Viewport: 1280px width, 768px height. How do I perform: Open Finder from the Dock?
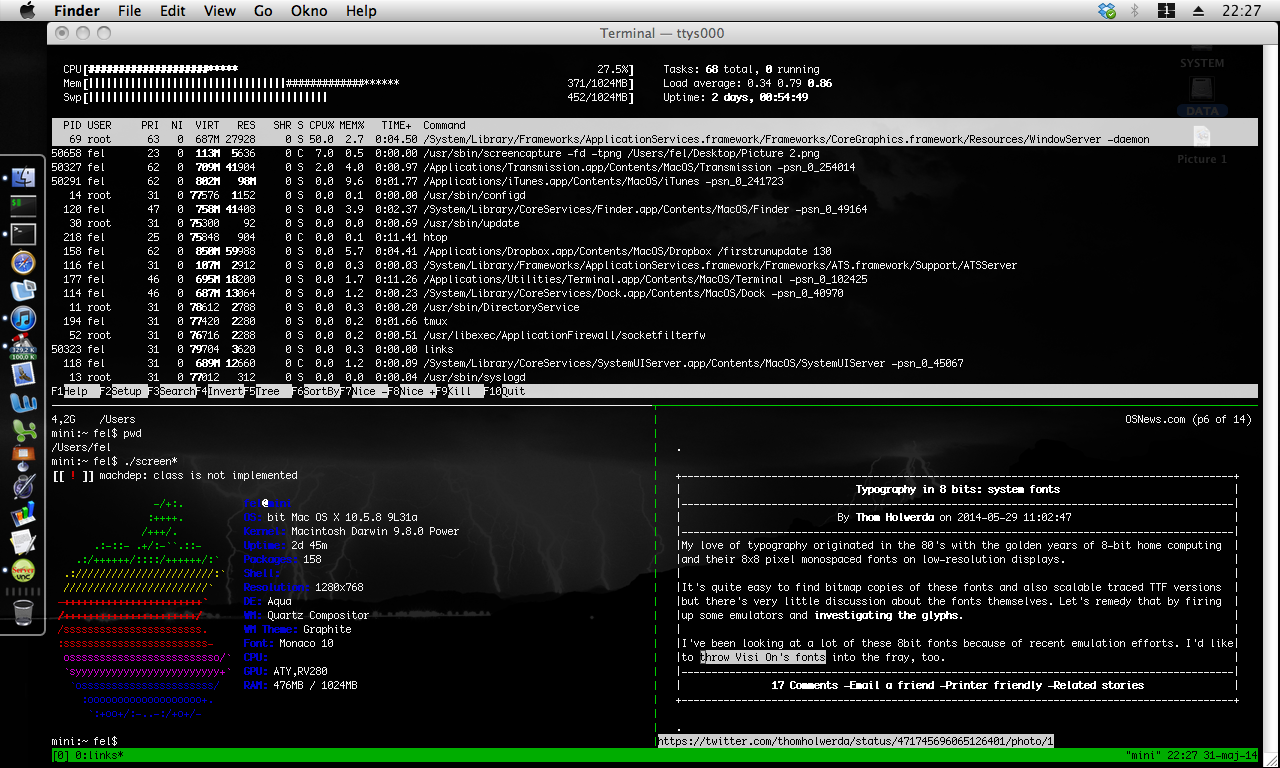pos(23,178)
